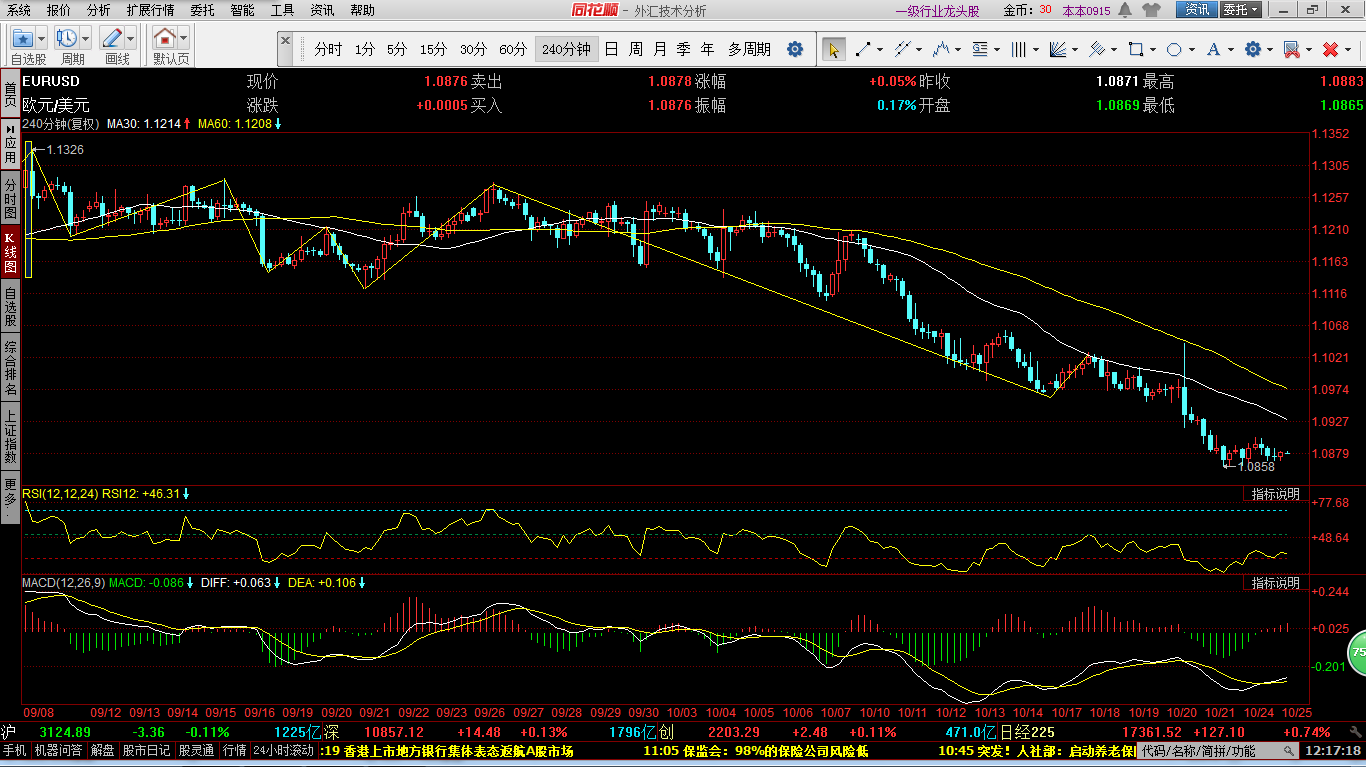Screen dimensions: 1366x767
Task: Switch to 5分 timeframe
Action: (397, 49)
